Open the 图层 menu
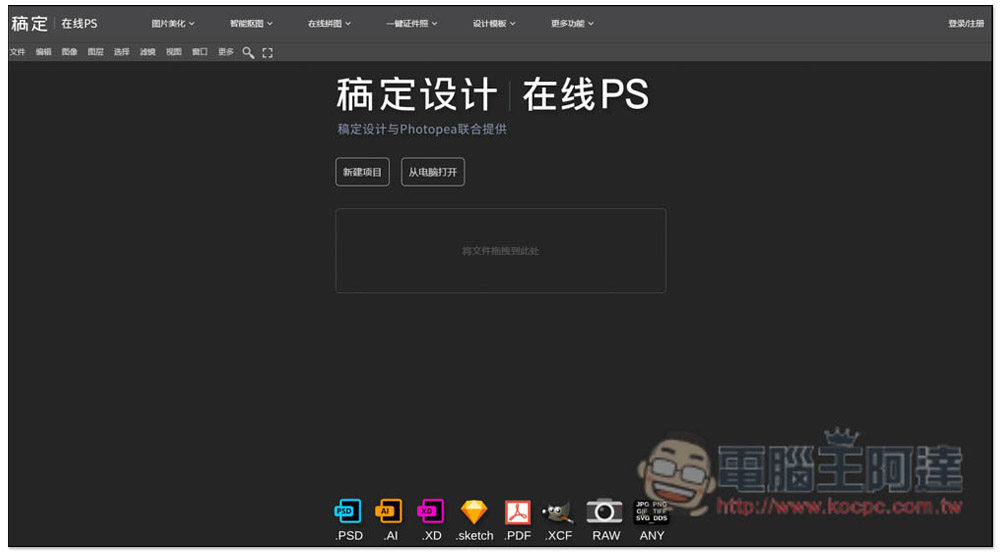This screenshot has width=1000, height=553. tap(96, 52)
